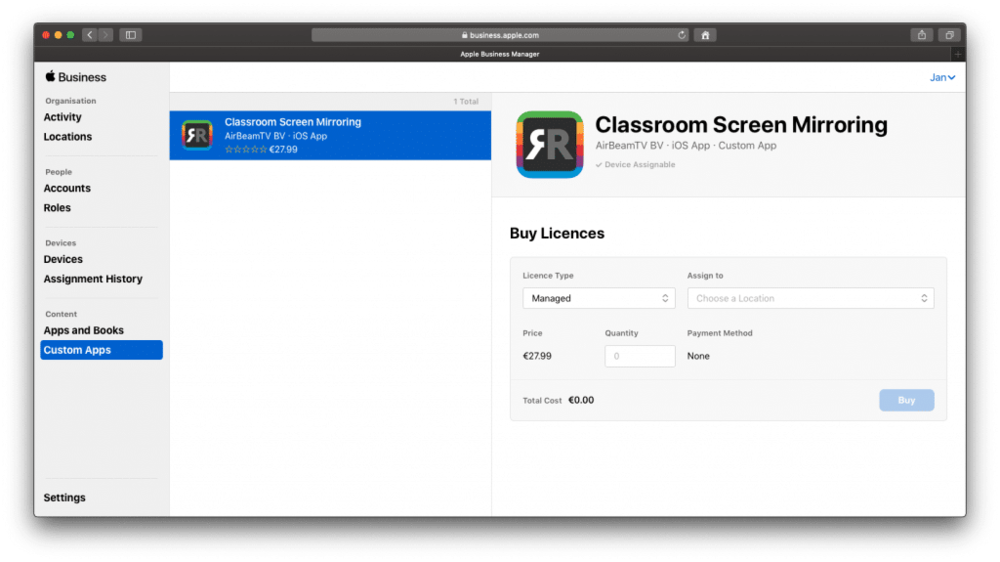Click the €0.00 total cost value
1000x562 pixels.
point(581,400)
